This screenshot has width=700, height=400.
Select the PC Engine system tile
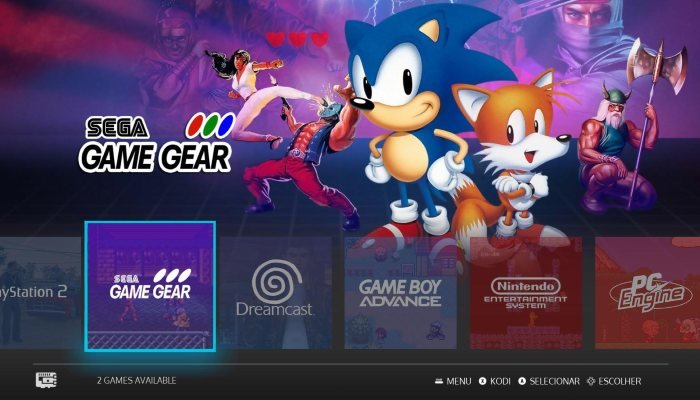point(647,293)
